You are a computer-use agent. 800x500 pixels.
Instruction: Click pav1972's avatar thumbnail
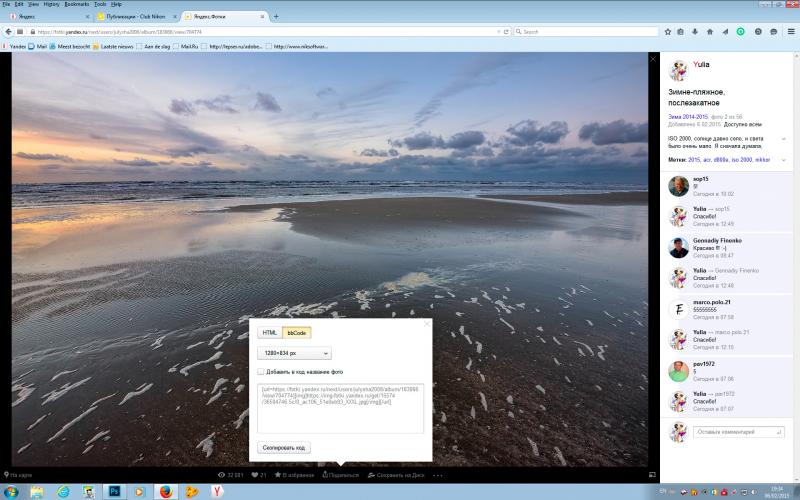(679, 371)
